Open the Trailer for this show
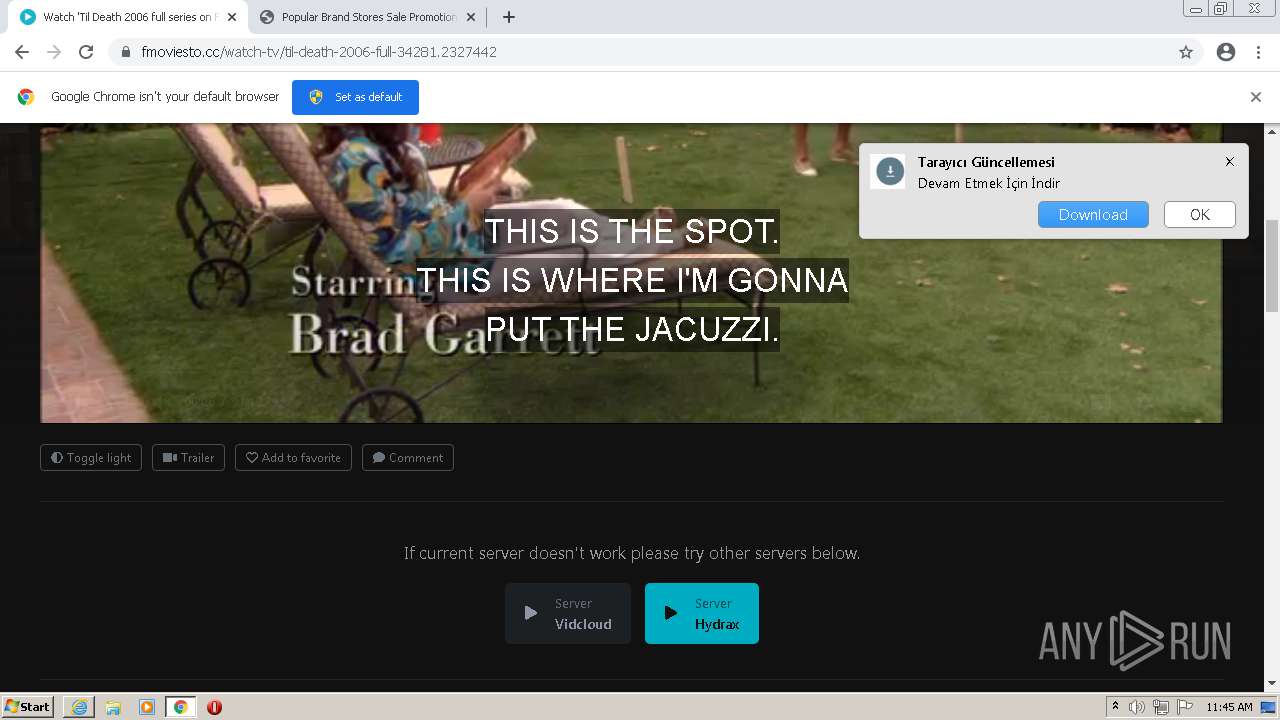Image resolution: width=1280 pixels, height=720 pixels. click(x=188, y=458)
